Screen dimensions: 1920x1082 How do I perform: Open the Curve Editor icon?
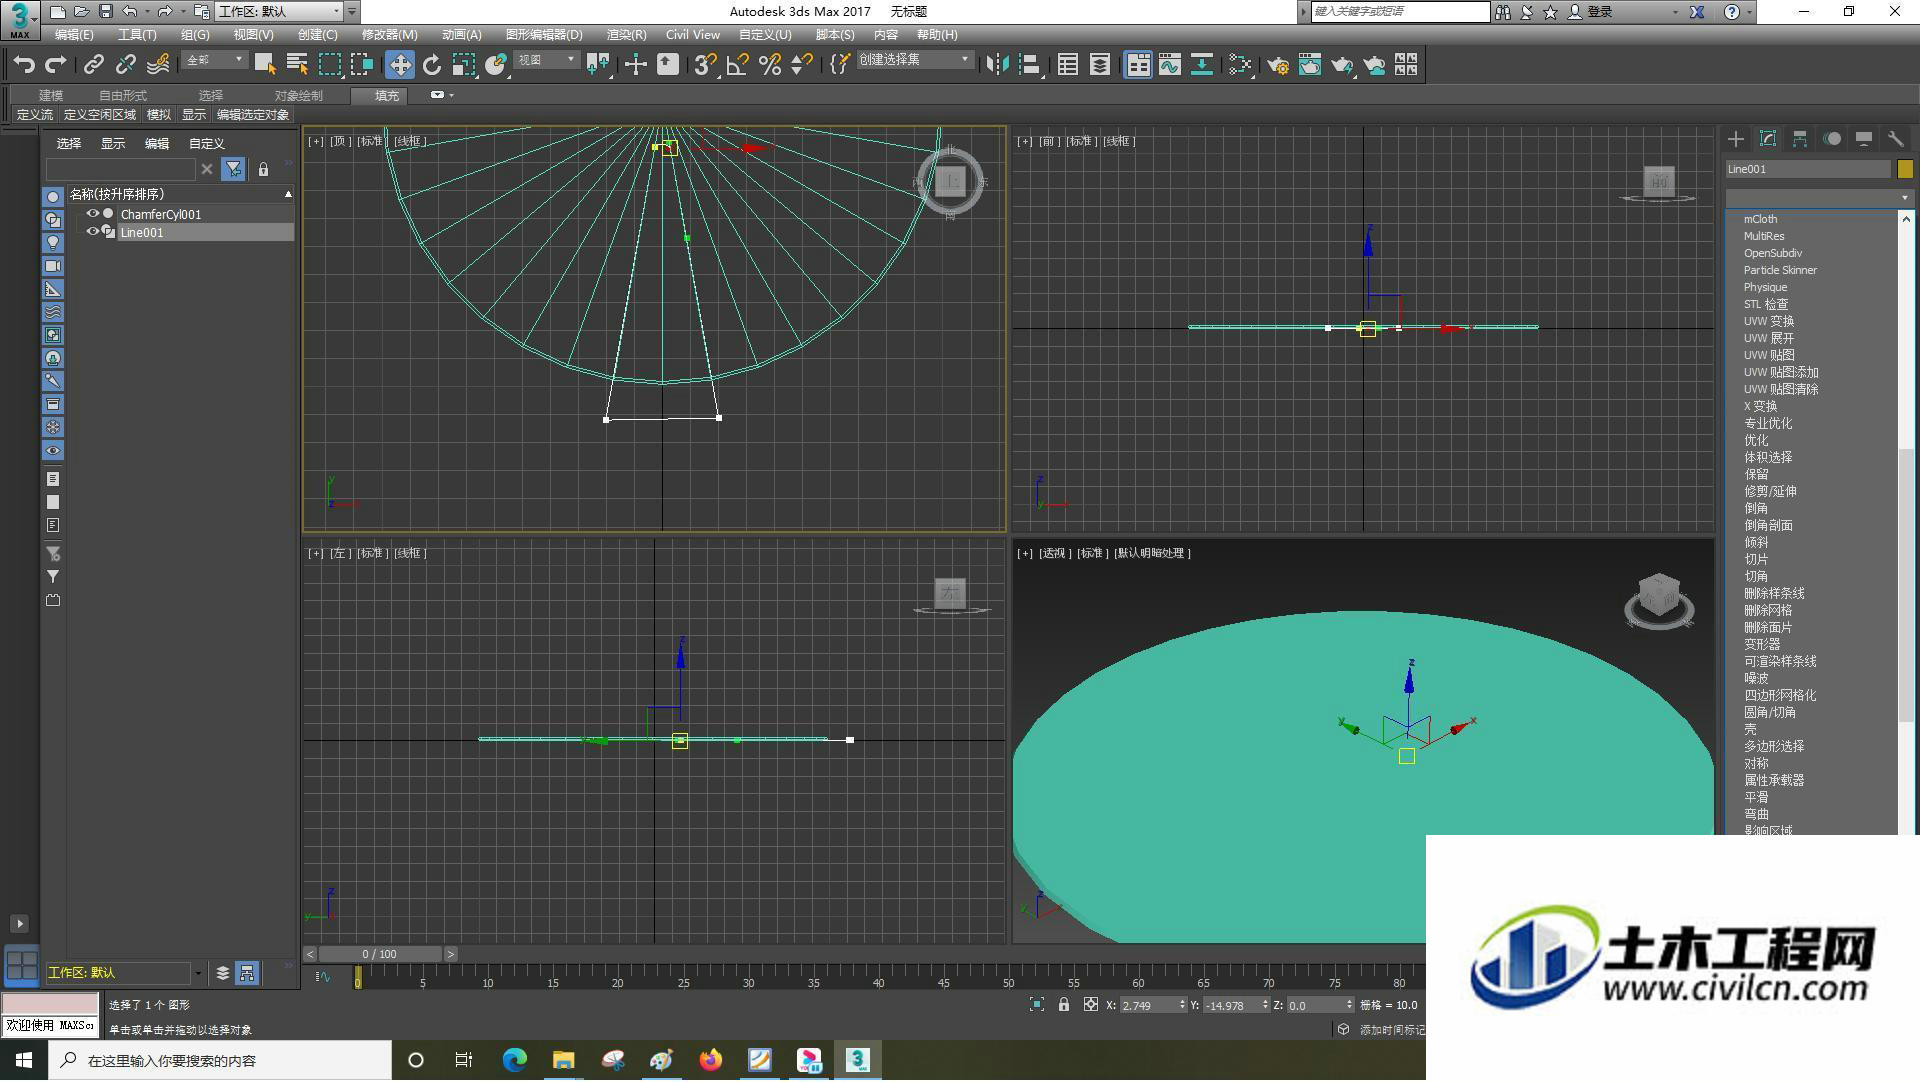tap(1170, 65)
